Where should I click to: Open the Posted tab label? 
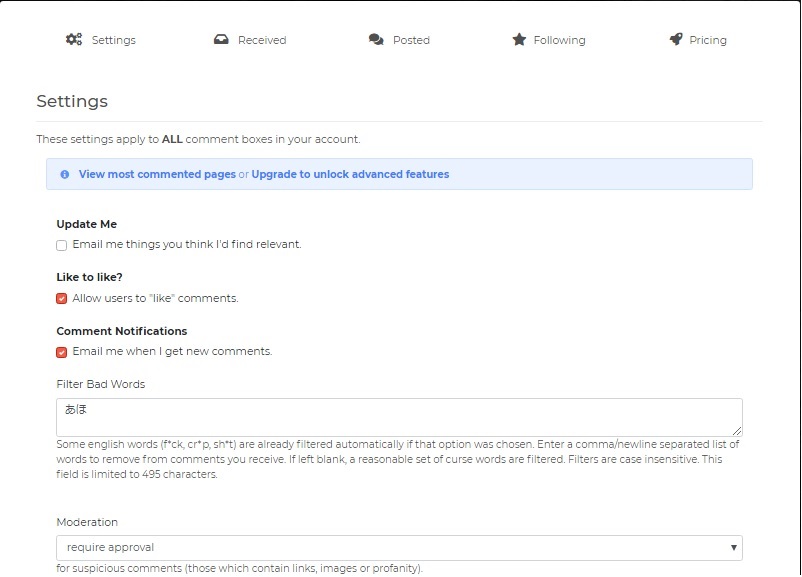pyautogui.click(x=411, y=41)
